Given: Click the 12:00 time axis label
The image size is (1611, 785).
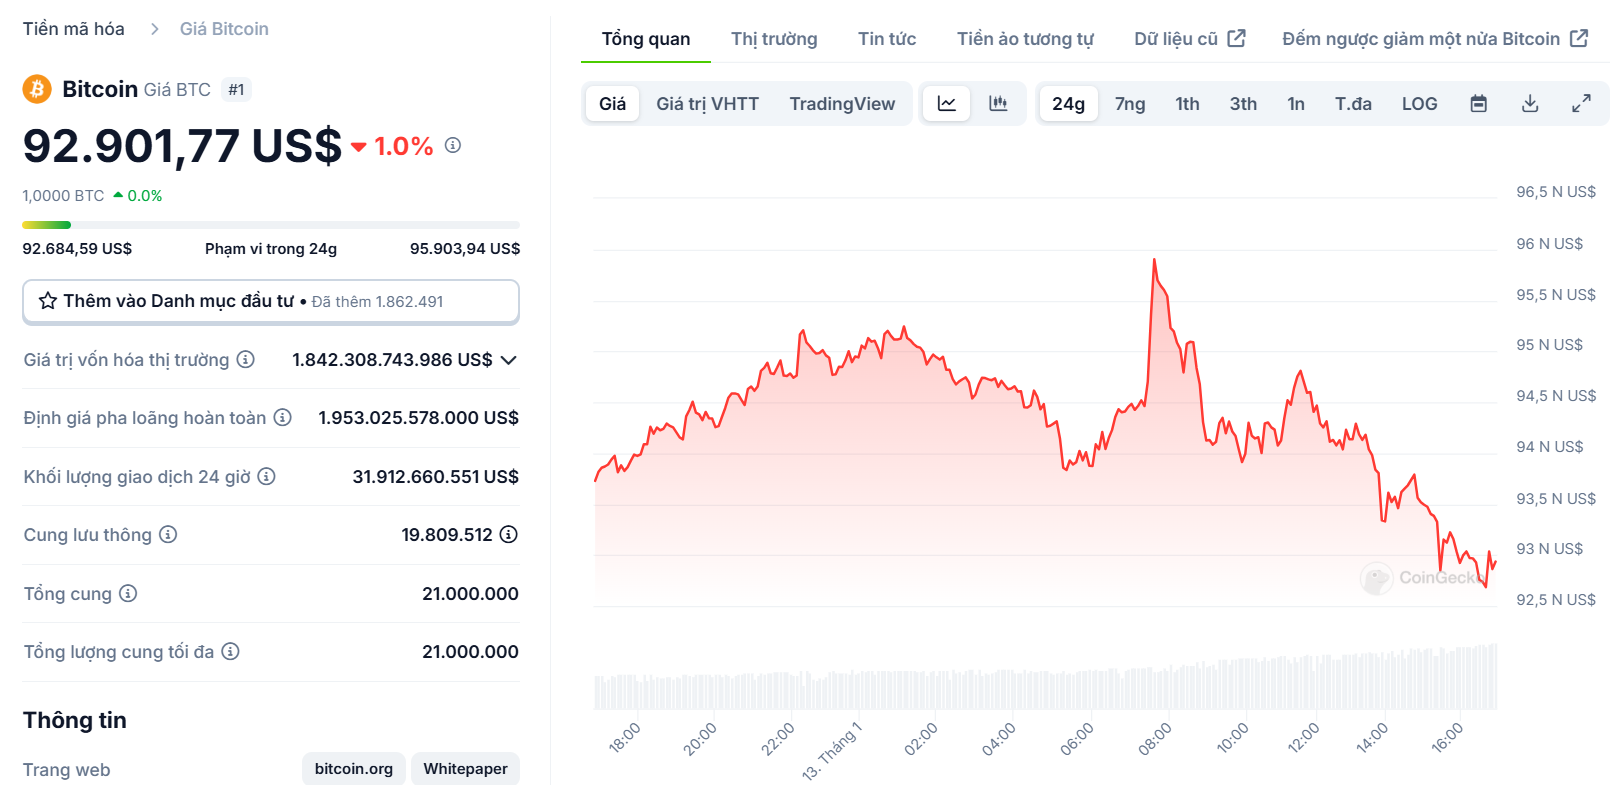Looking at the screenshot, I should click(1304, 738).
